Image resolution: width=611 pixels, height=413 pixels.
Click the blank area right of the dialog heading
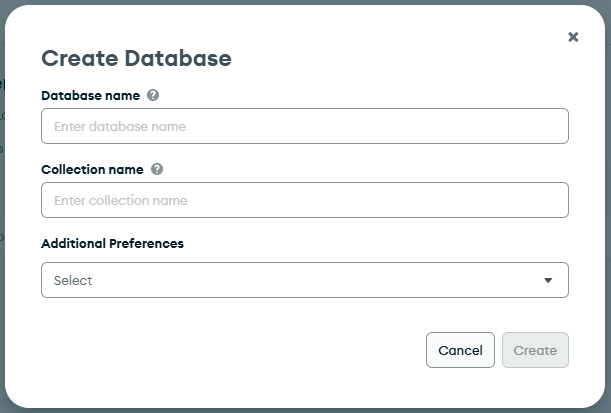tap(400, 58)
